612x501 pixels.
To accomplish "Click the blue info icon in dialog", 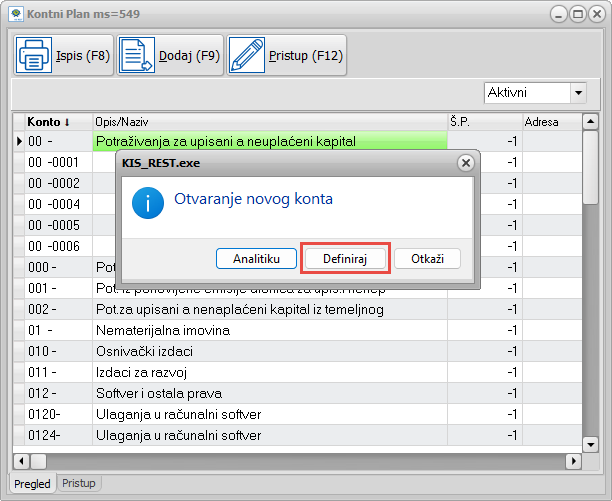I will (x=149, y=204).
